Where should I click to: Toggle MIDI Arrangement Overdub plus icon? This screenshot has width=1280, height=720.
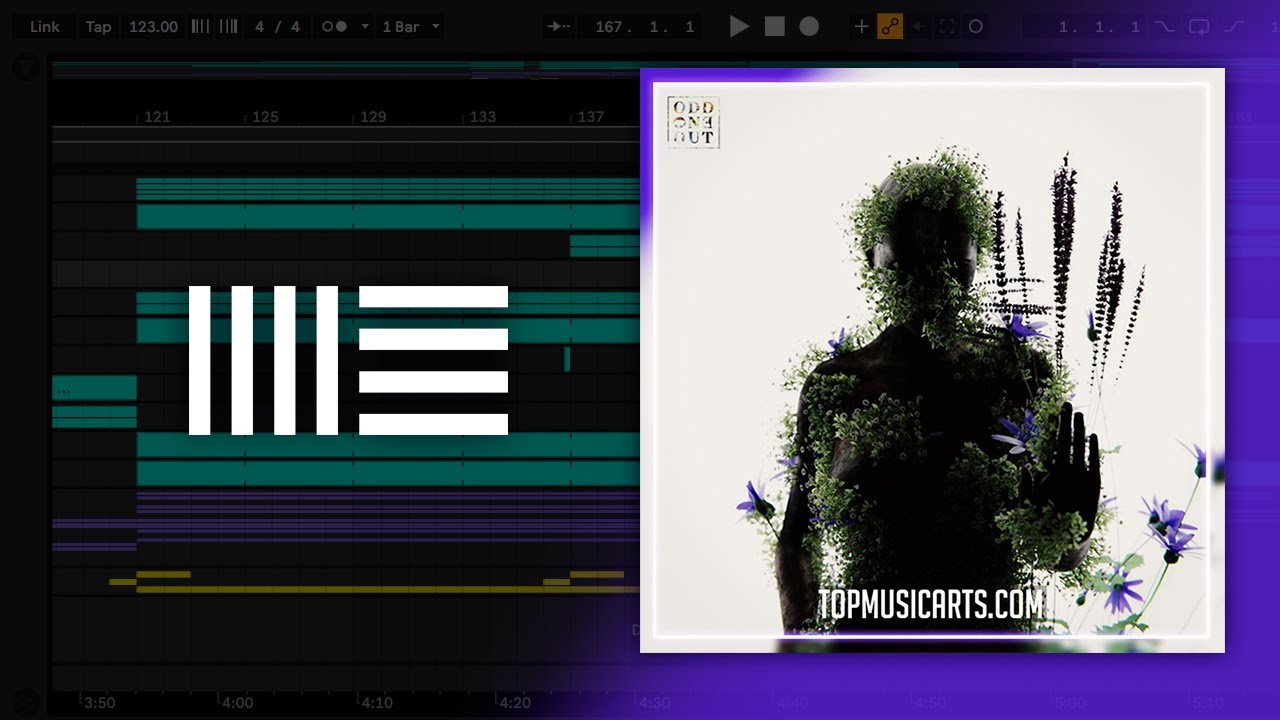pyautogui.click(x=861, y=27)
